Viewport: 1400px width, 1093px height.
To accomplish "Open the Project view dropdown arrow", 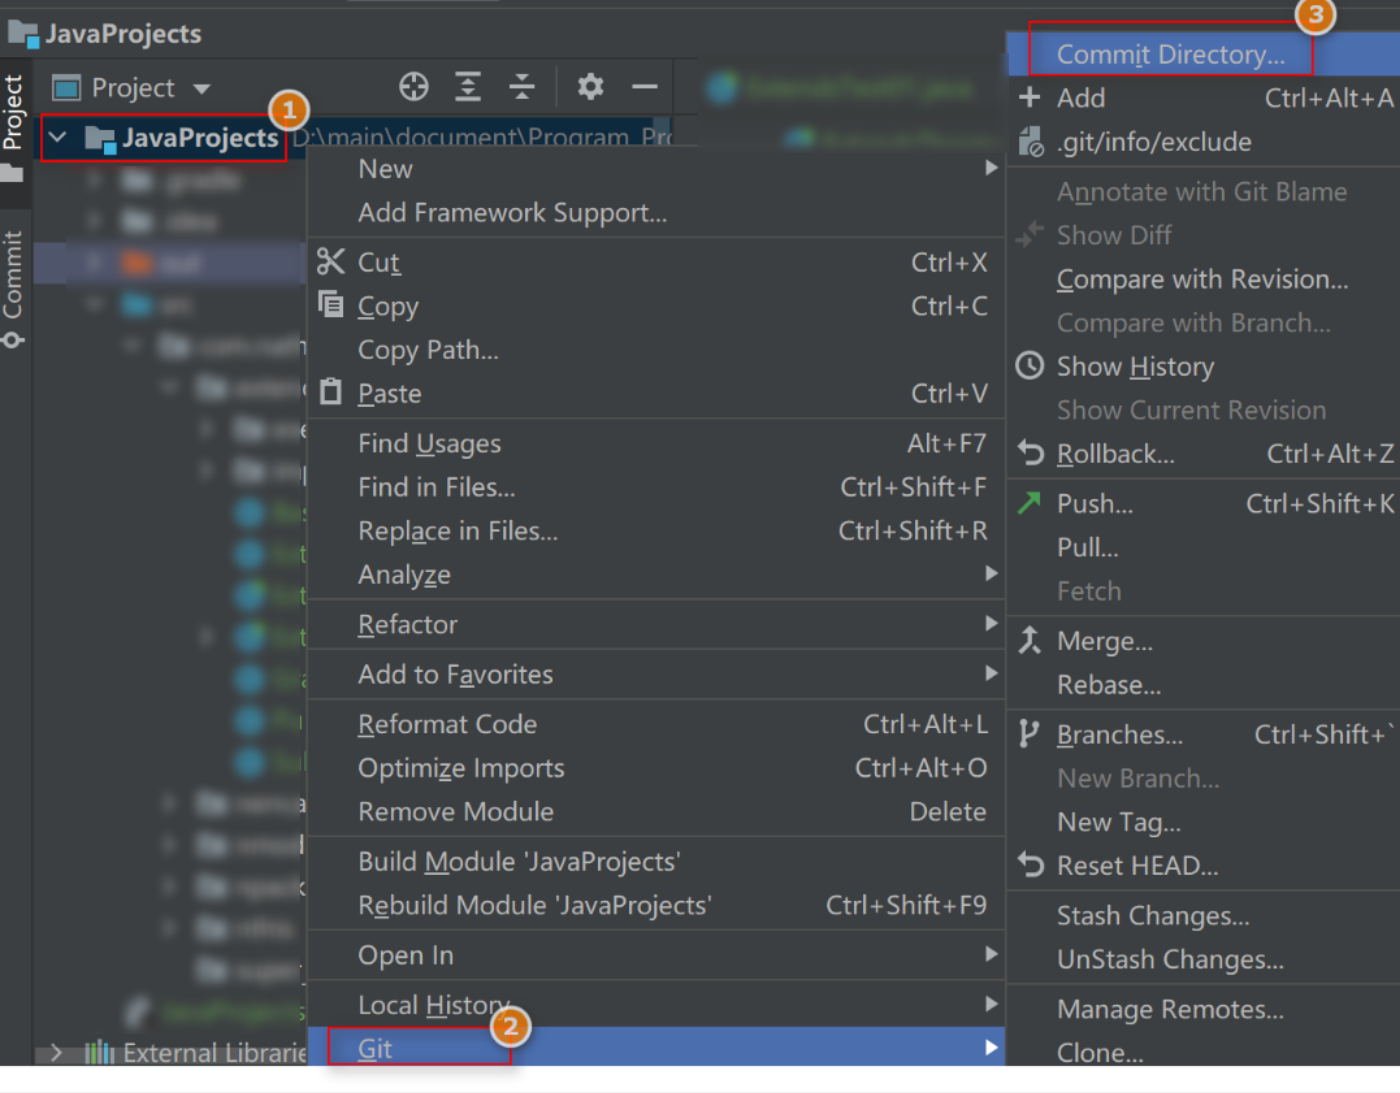I will 203,88.
